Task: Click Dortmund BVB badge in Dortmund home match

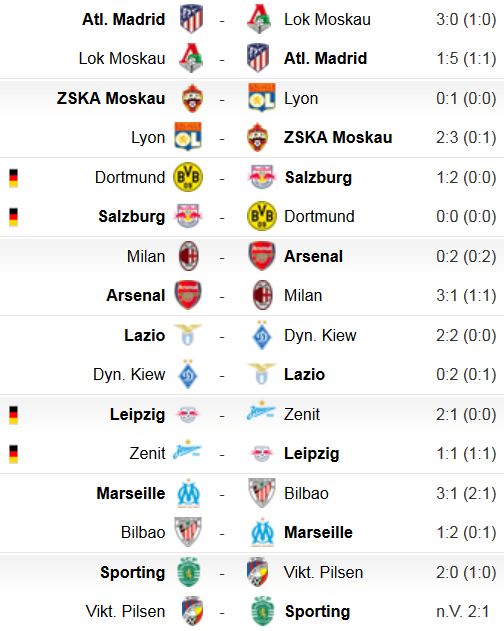Action: coord(188,177)
